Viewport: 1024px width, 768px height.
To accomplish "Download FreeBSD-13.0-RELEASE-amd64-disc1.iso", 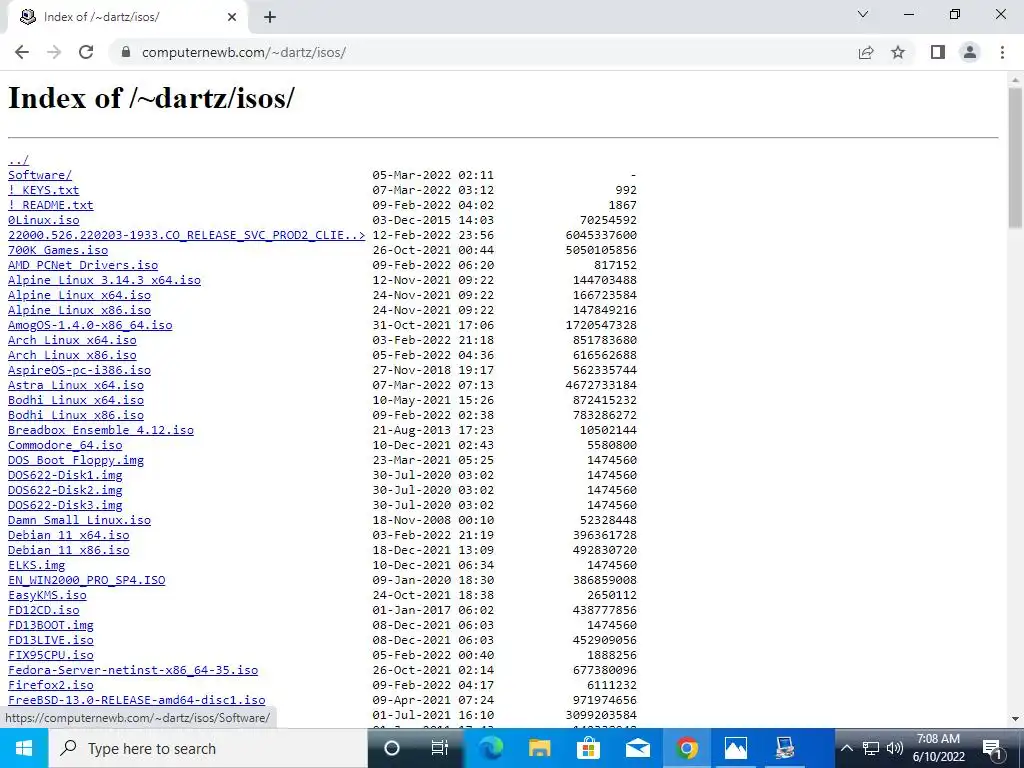I will point(136,701).
